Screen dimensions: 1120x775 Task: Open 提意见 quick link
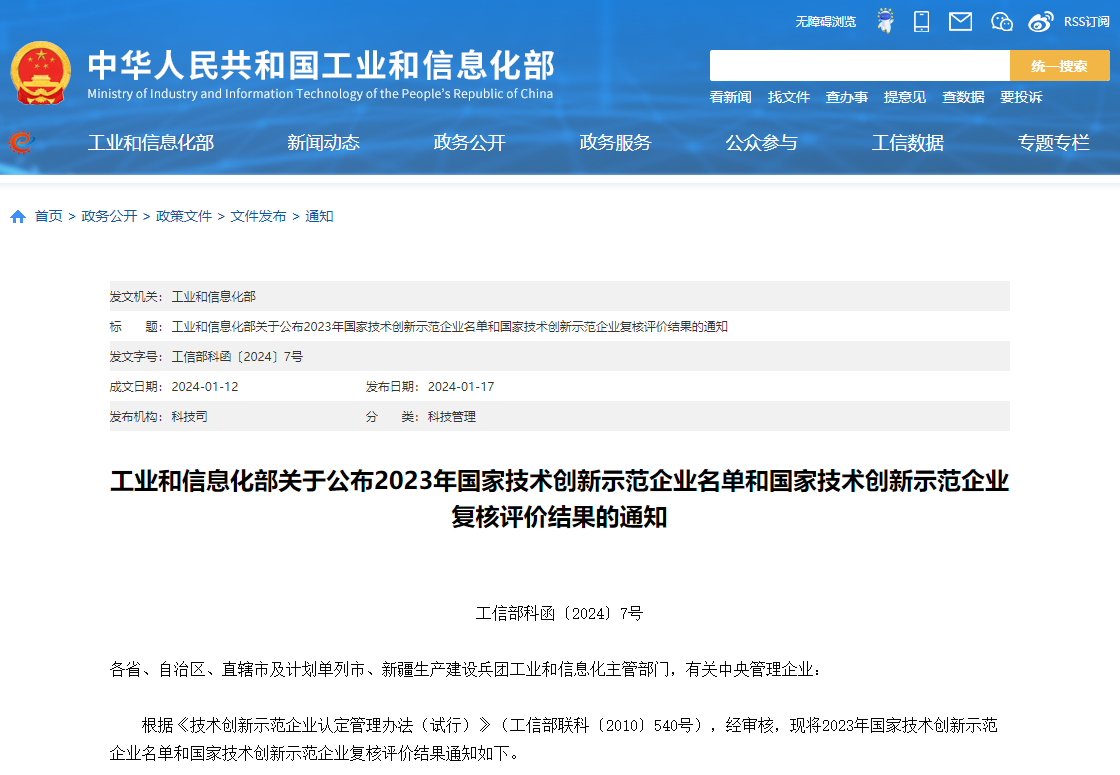904,97
